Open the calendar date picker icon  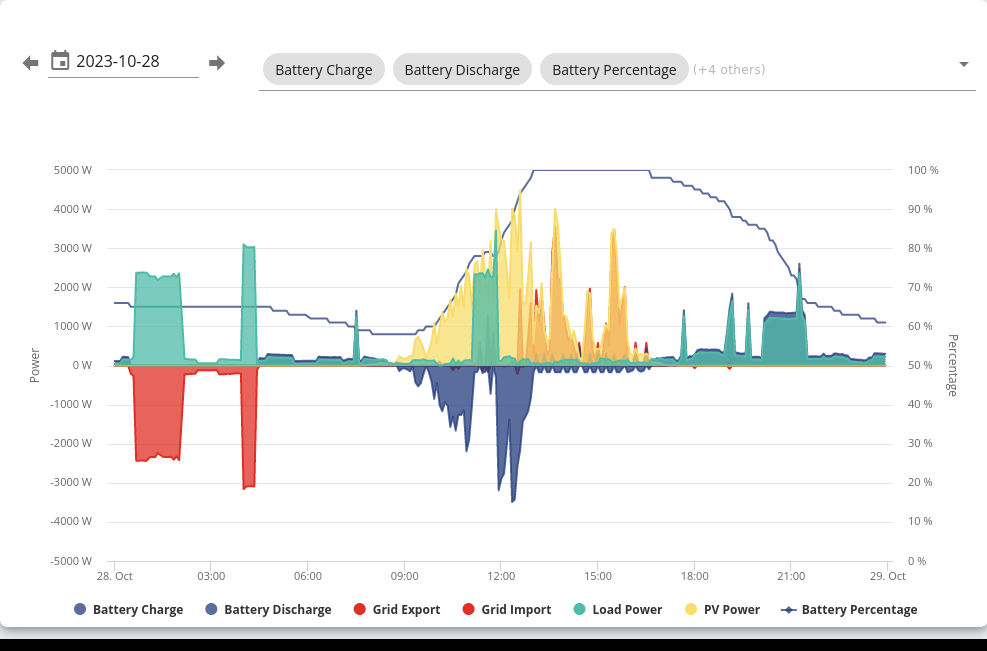(60, 61)
